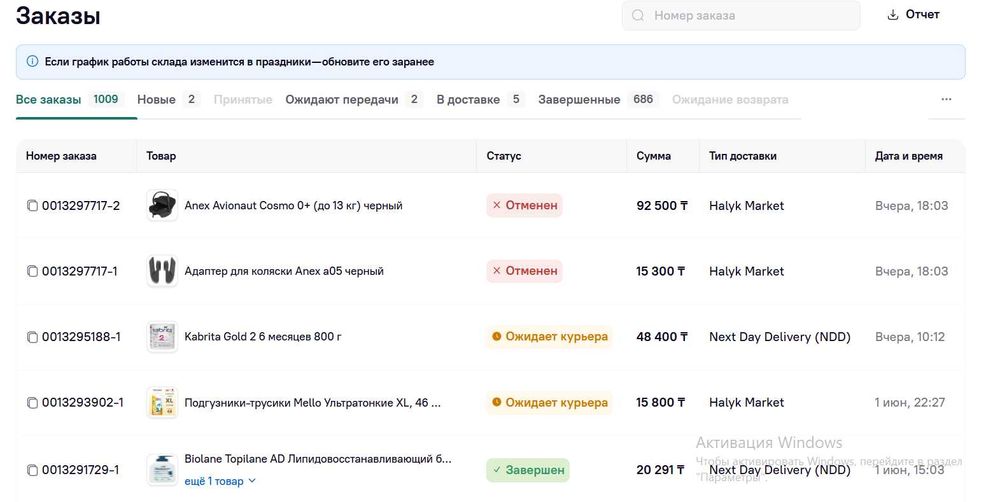Open the 'Завершенные' tab
Image resolution: width=1000 pixels, height=502 pixels.
597,100
